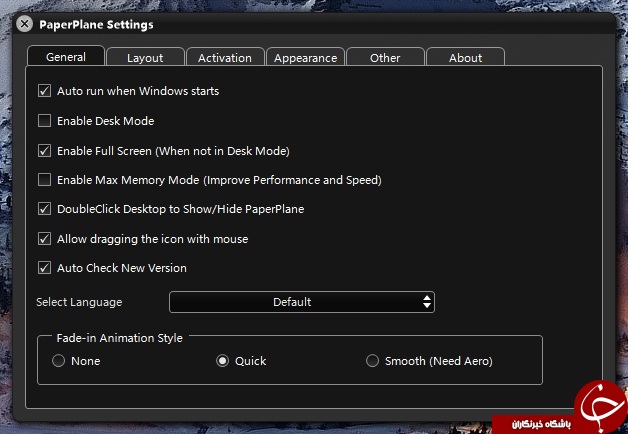Switch to the General tab
The height and width of the screenshot is (434, 628).
66,56
